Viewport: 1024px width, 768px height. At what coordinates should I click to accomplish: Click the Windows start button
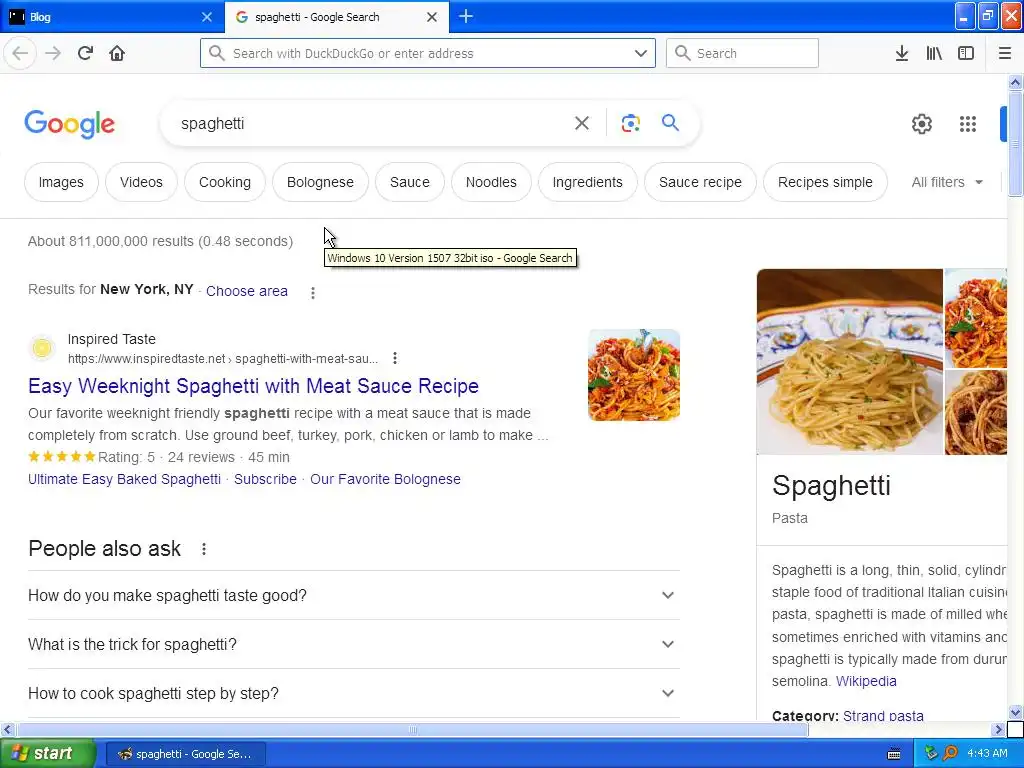(x=48, y=754)
